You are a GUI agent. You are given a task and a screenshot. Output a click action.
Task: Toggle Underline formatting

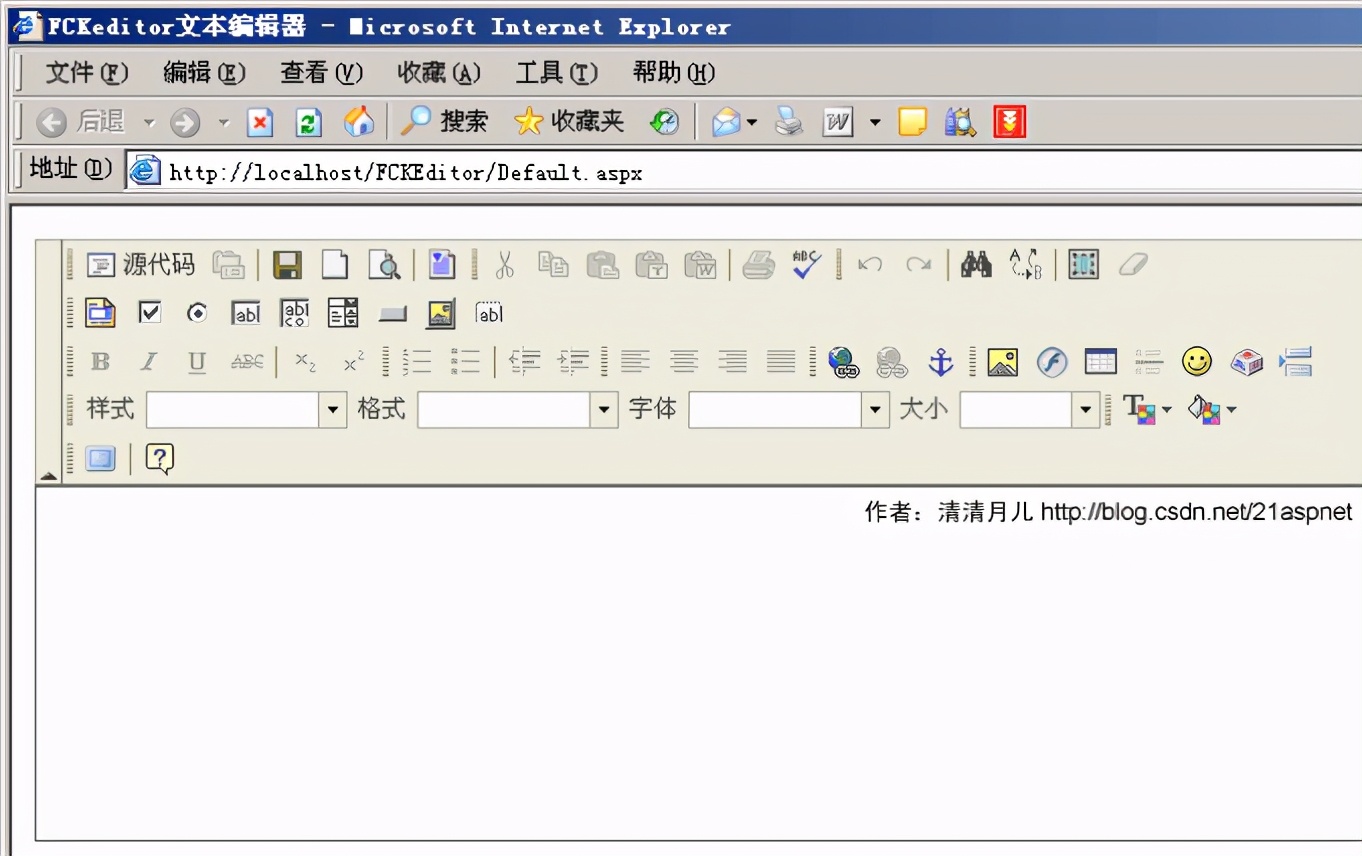coord(197,362)
